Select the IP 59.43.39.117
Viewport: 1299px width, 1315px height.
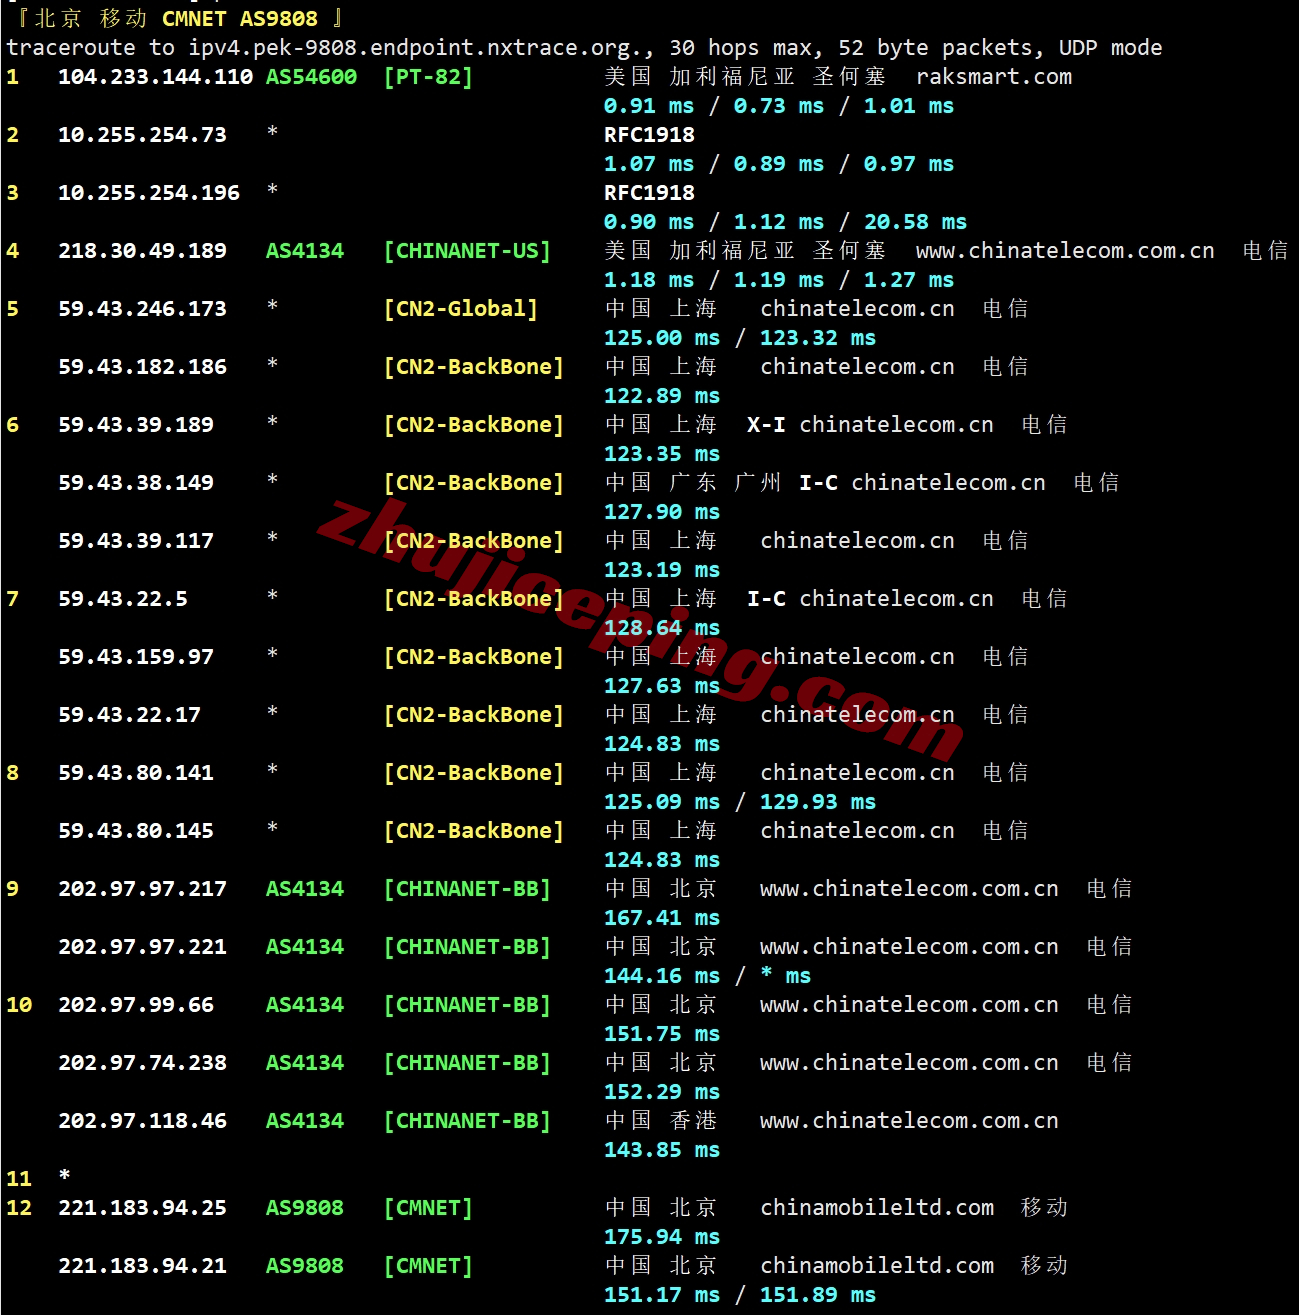(x=136, y=541)
